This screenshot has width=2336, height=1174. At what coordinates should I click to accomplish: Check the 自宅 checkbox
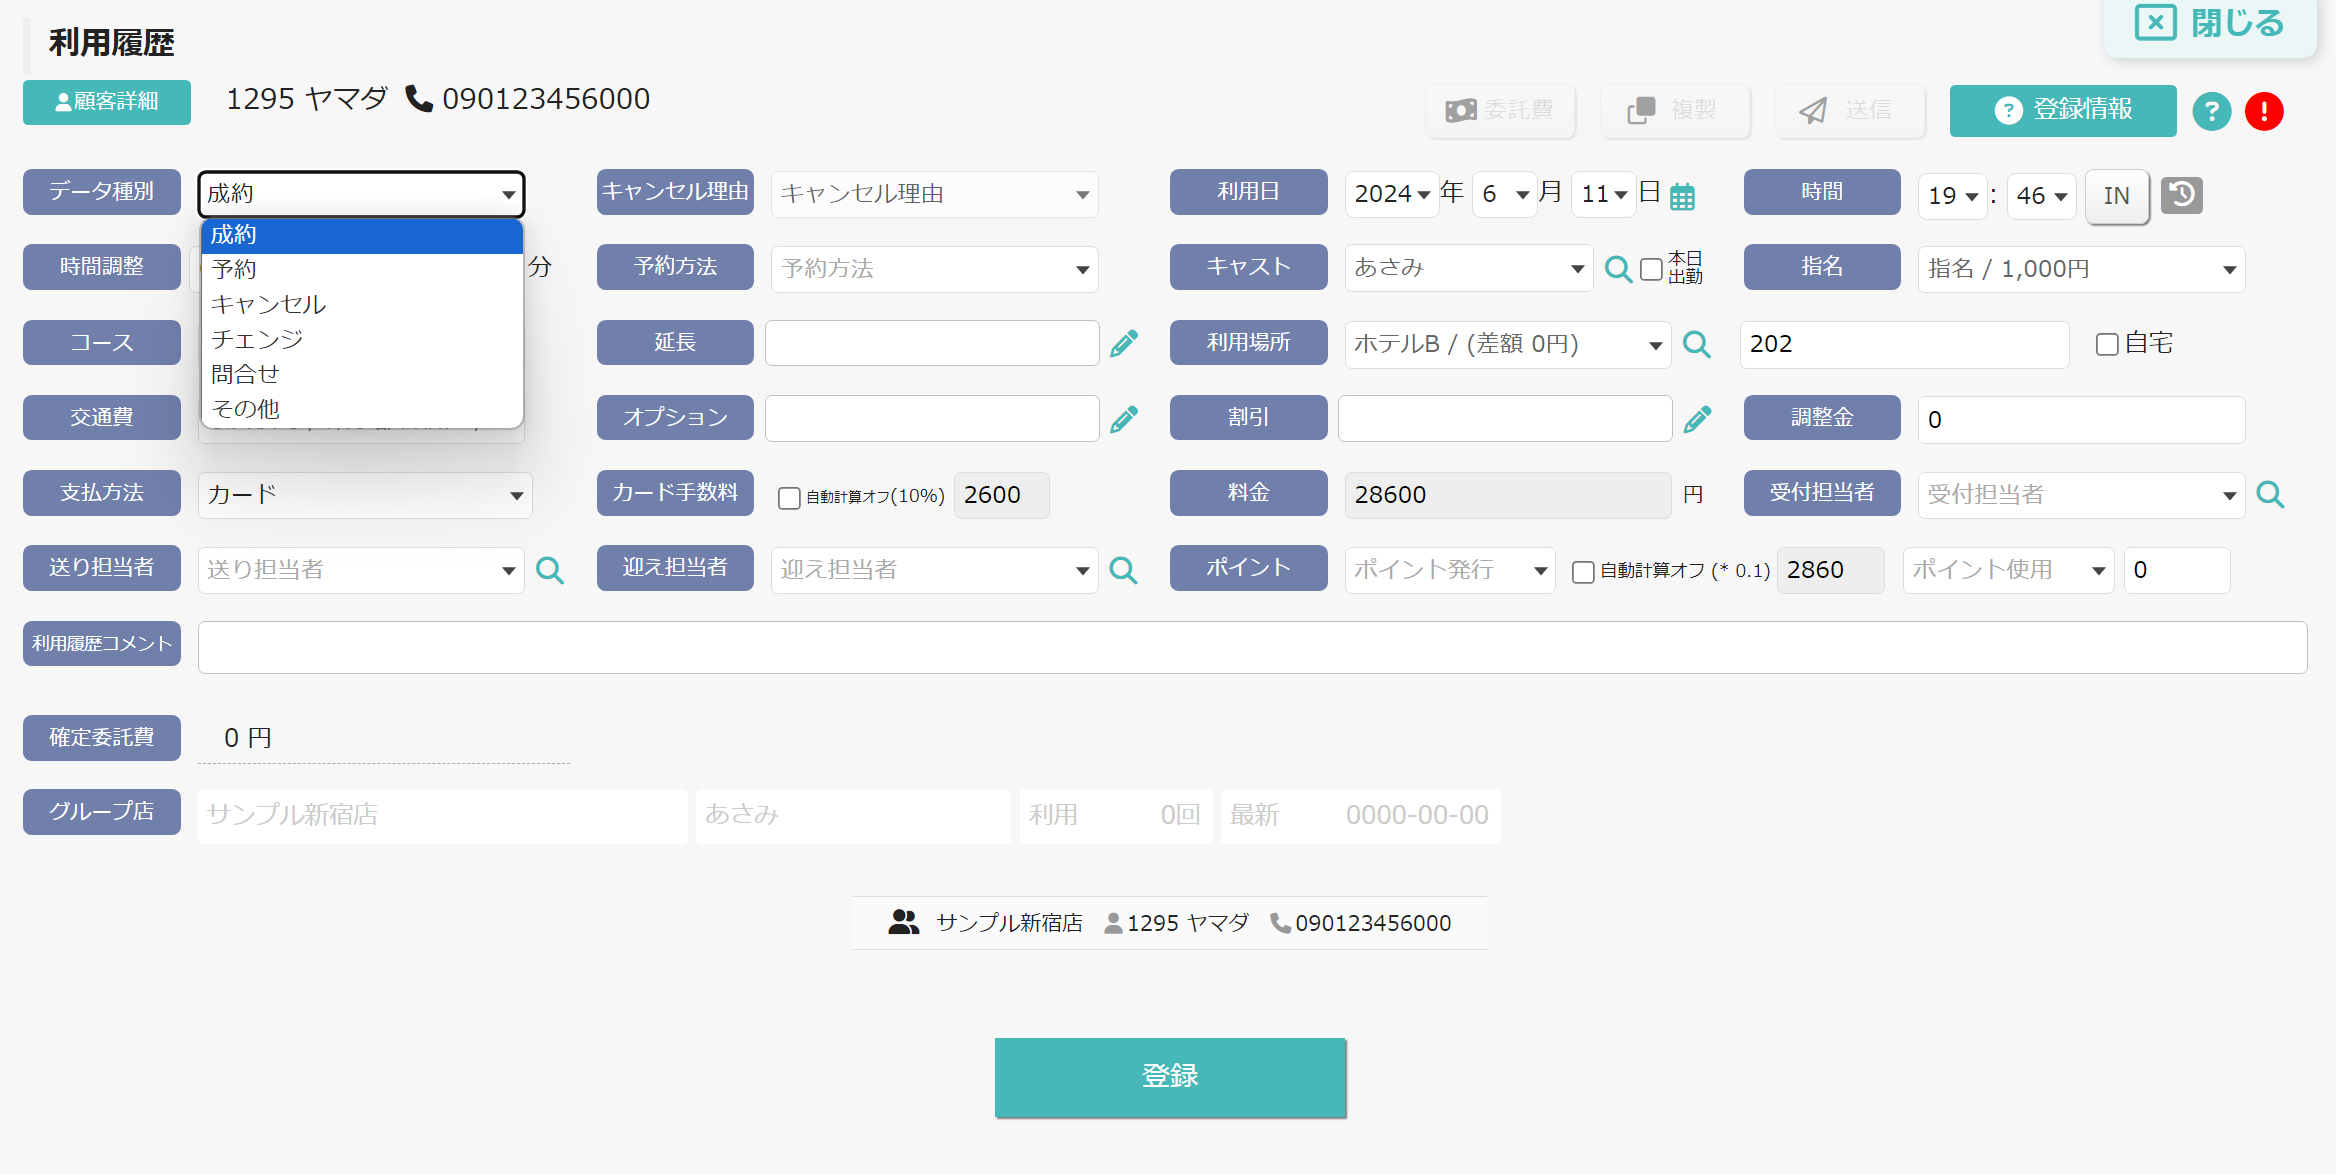coord(2107,344)
